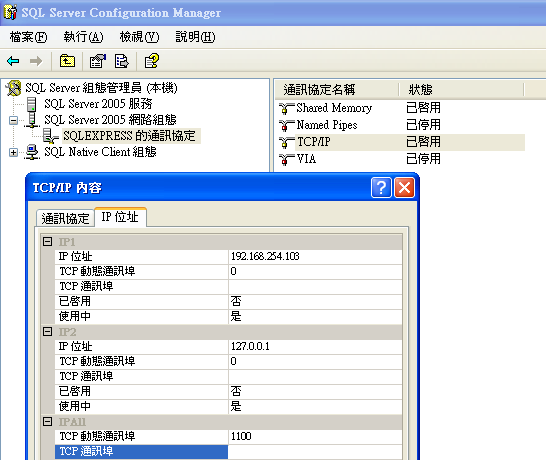Image resolution: width=546 pixels, height=460 pixels.
Task: Open the 說明(H) menu
Action: point(195,37)
